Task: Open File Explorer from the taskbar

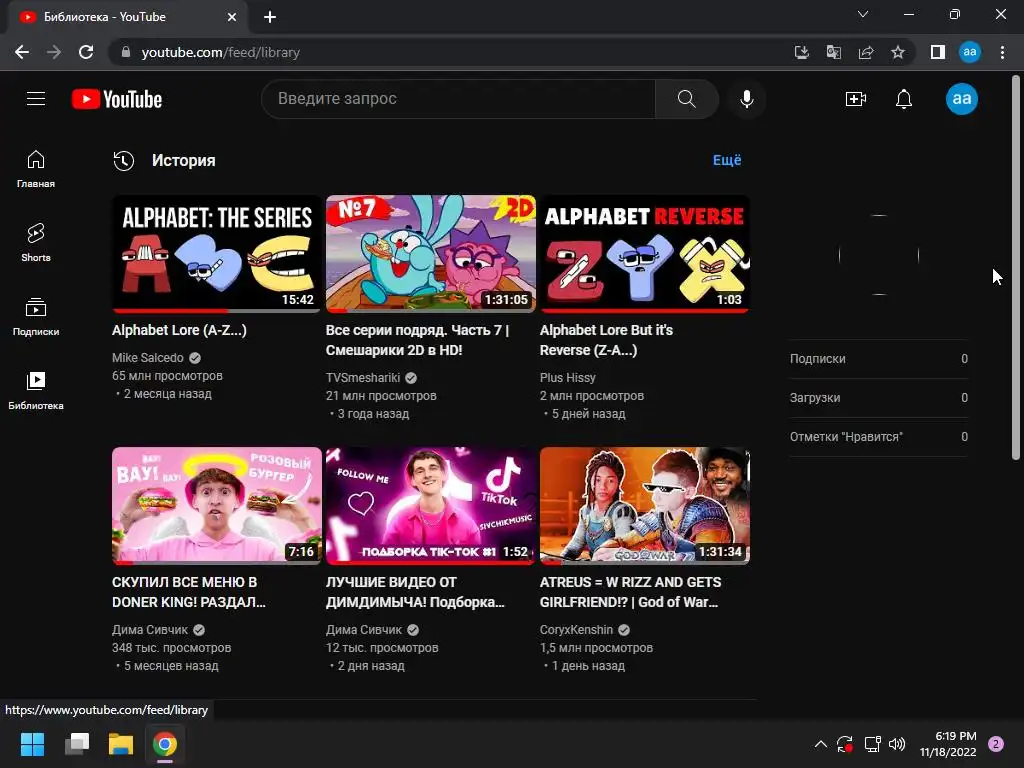Action: coord(121,744)
